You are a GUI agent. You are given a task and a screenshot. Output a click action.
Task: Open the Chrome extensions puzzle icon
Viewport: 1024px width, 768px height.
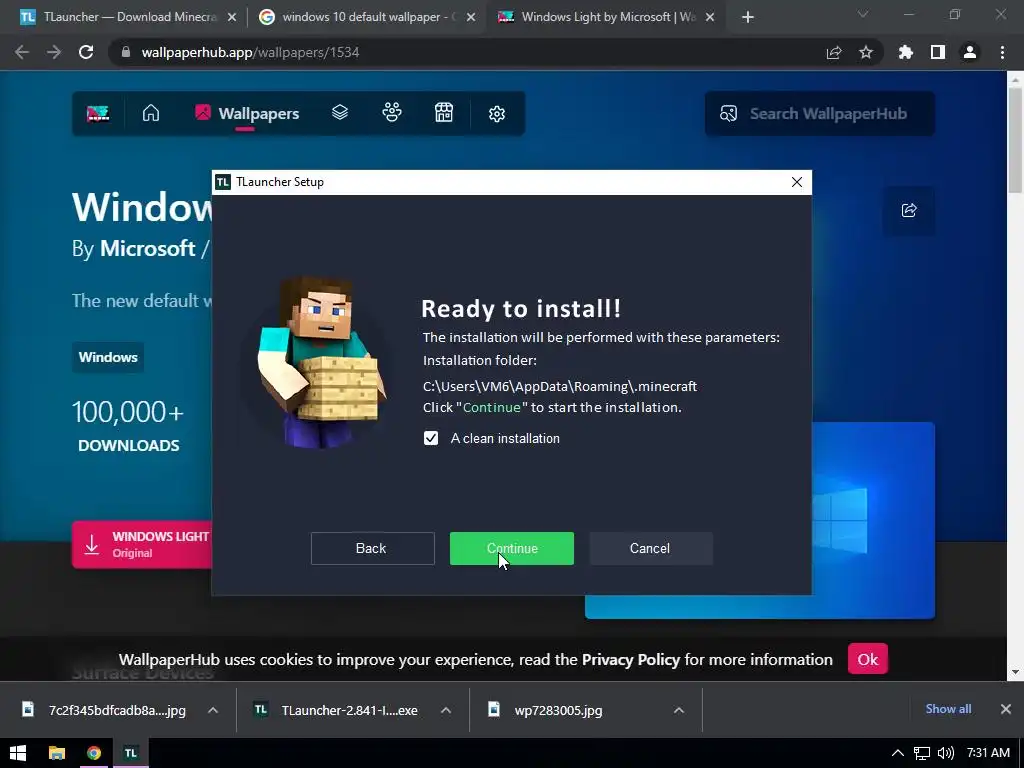point(906,52)
